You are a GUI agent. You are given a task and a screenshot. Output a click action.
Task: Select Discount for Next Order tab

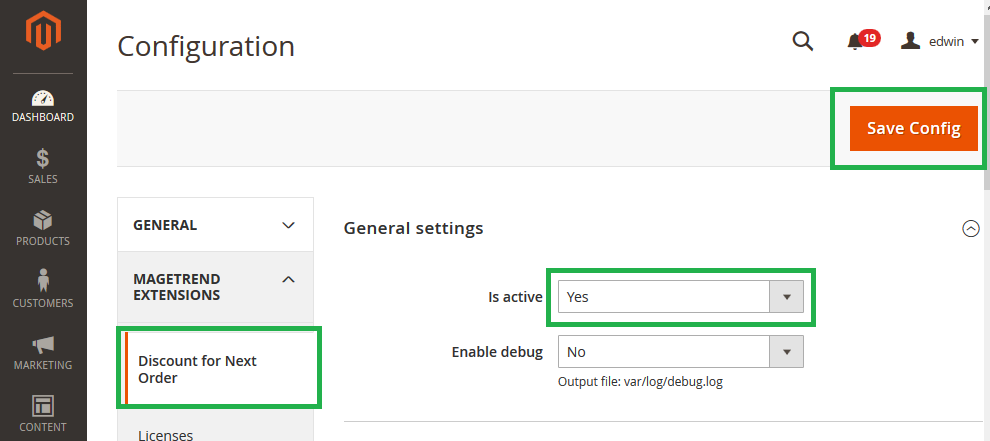coord(219,369)
